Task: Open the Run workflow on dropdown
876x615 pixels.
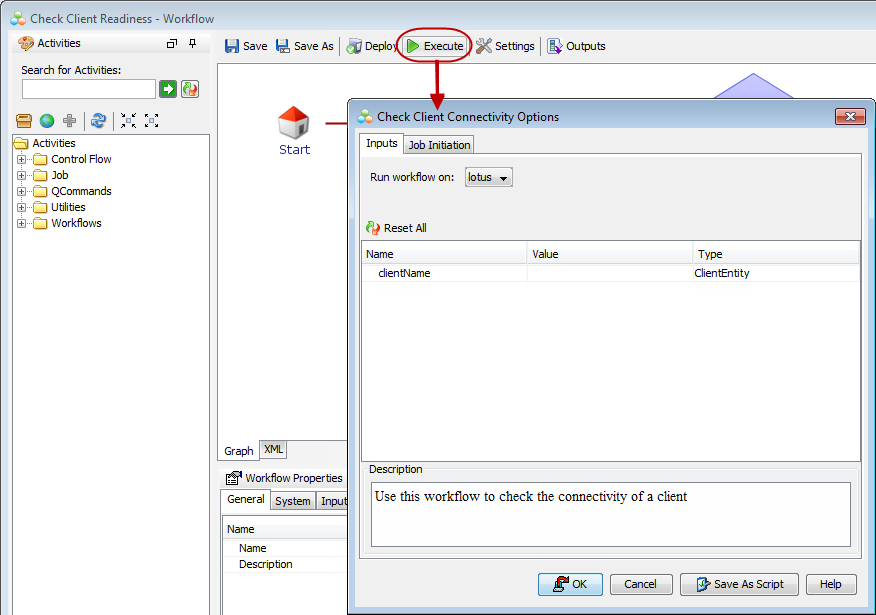Action: click(x=489, y=178)
